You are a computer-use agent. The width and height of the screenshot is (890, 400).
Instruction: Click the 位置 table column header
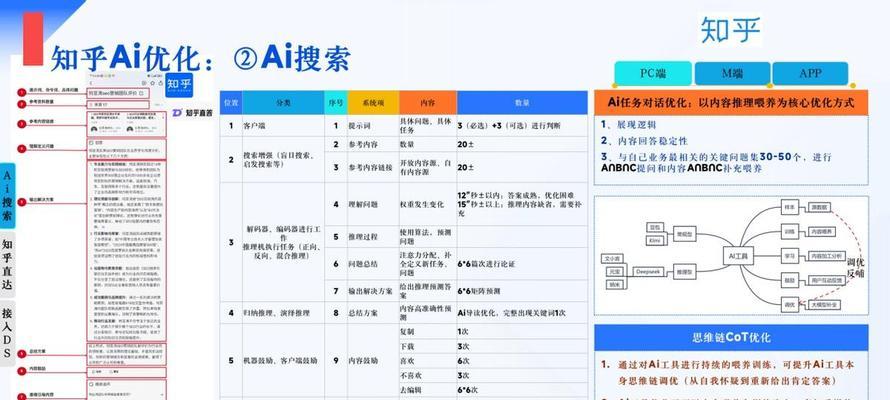231,103
